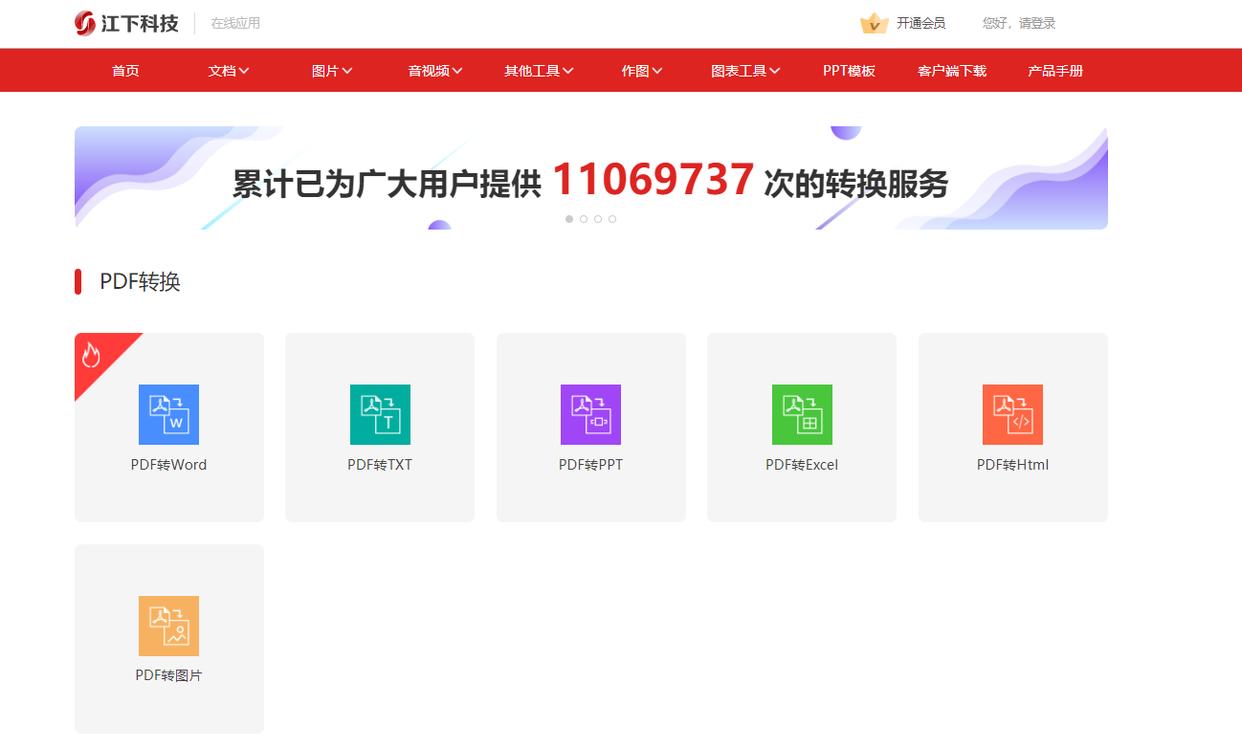Expand the 文档 dropdown menu

228,71
